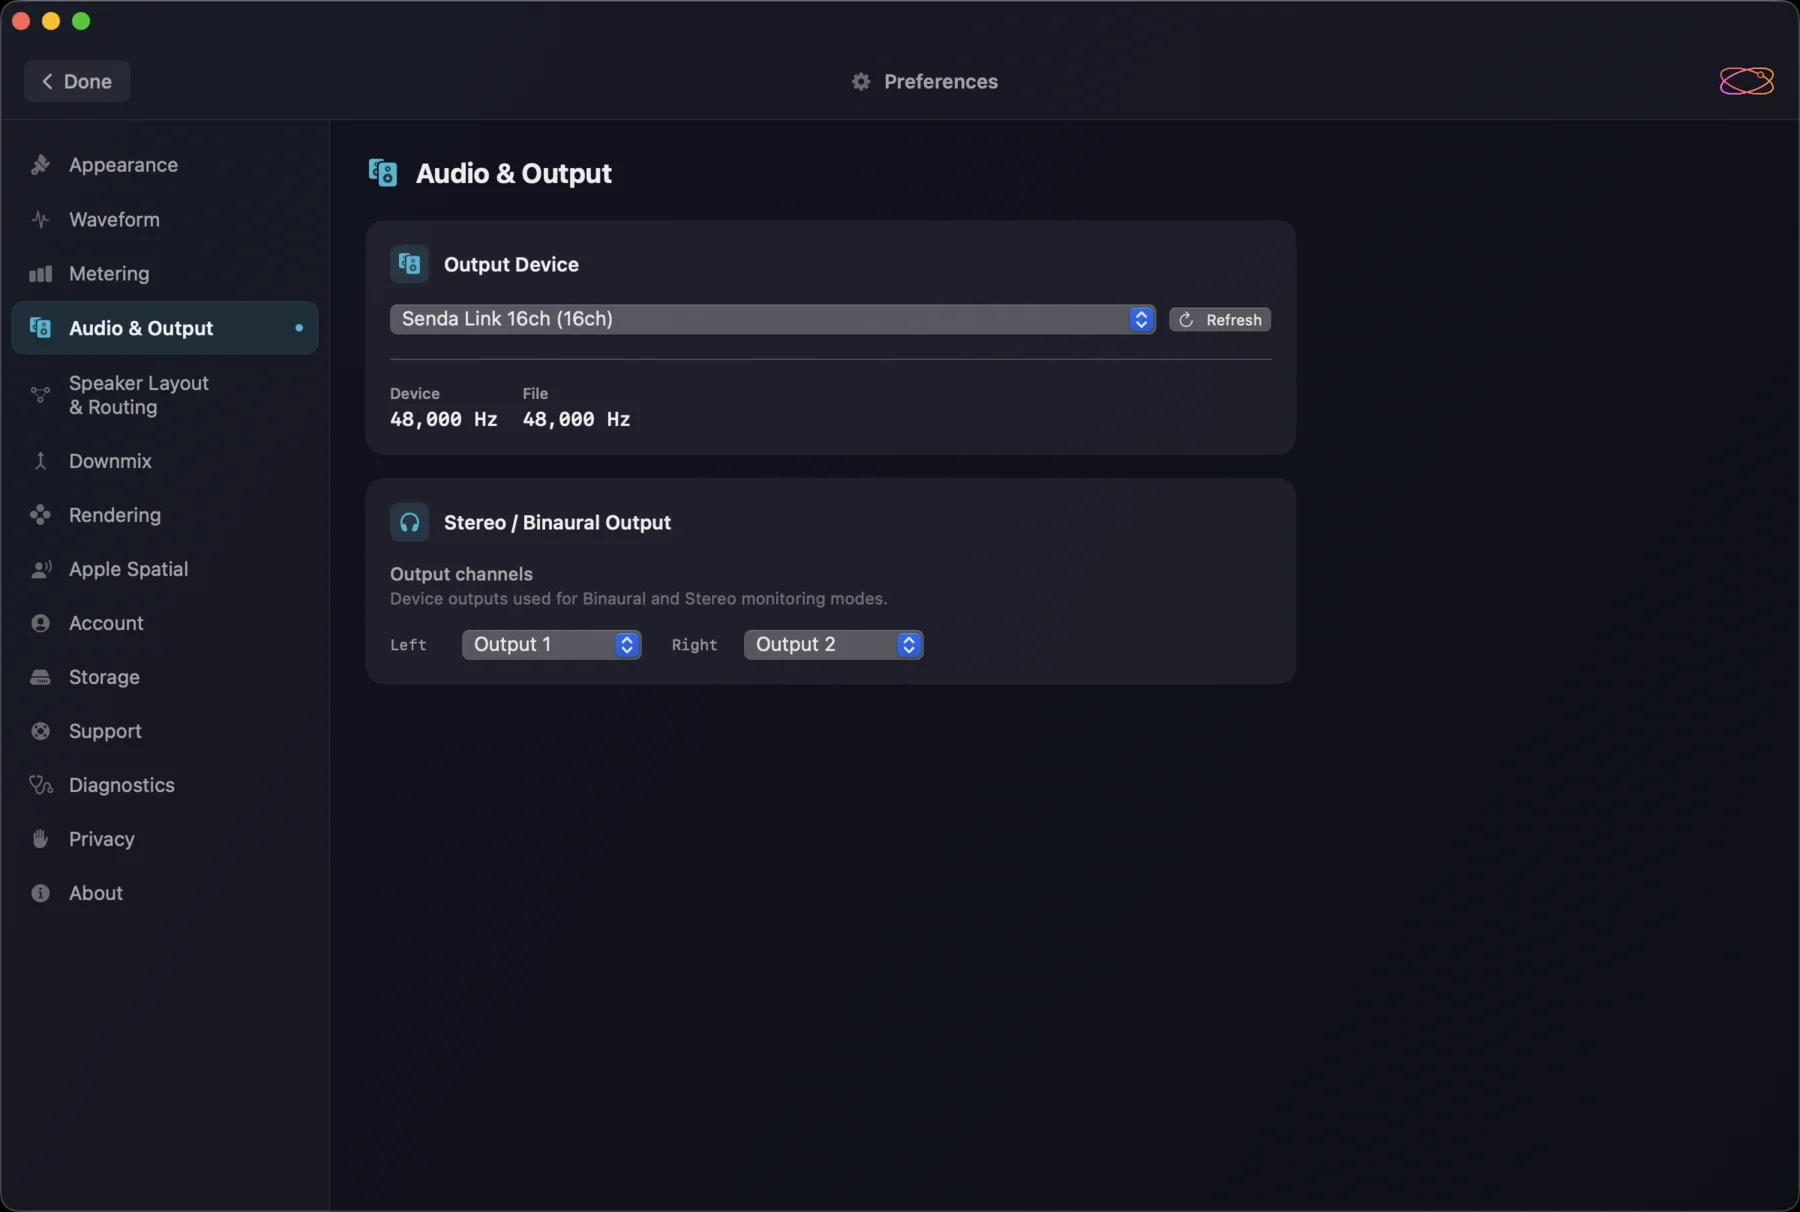Open Downmix settings
The width and height of the screenshot is (1800, 1212).
pyautogui.click(x=165, y=461)
